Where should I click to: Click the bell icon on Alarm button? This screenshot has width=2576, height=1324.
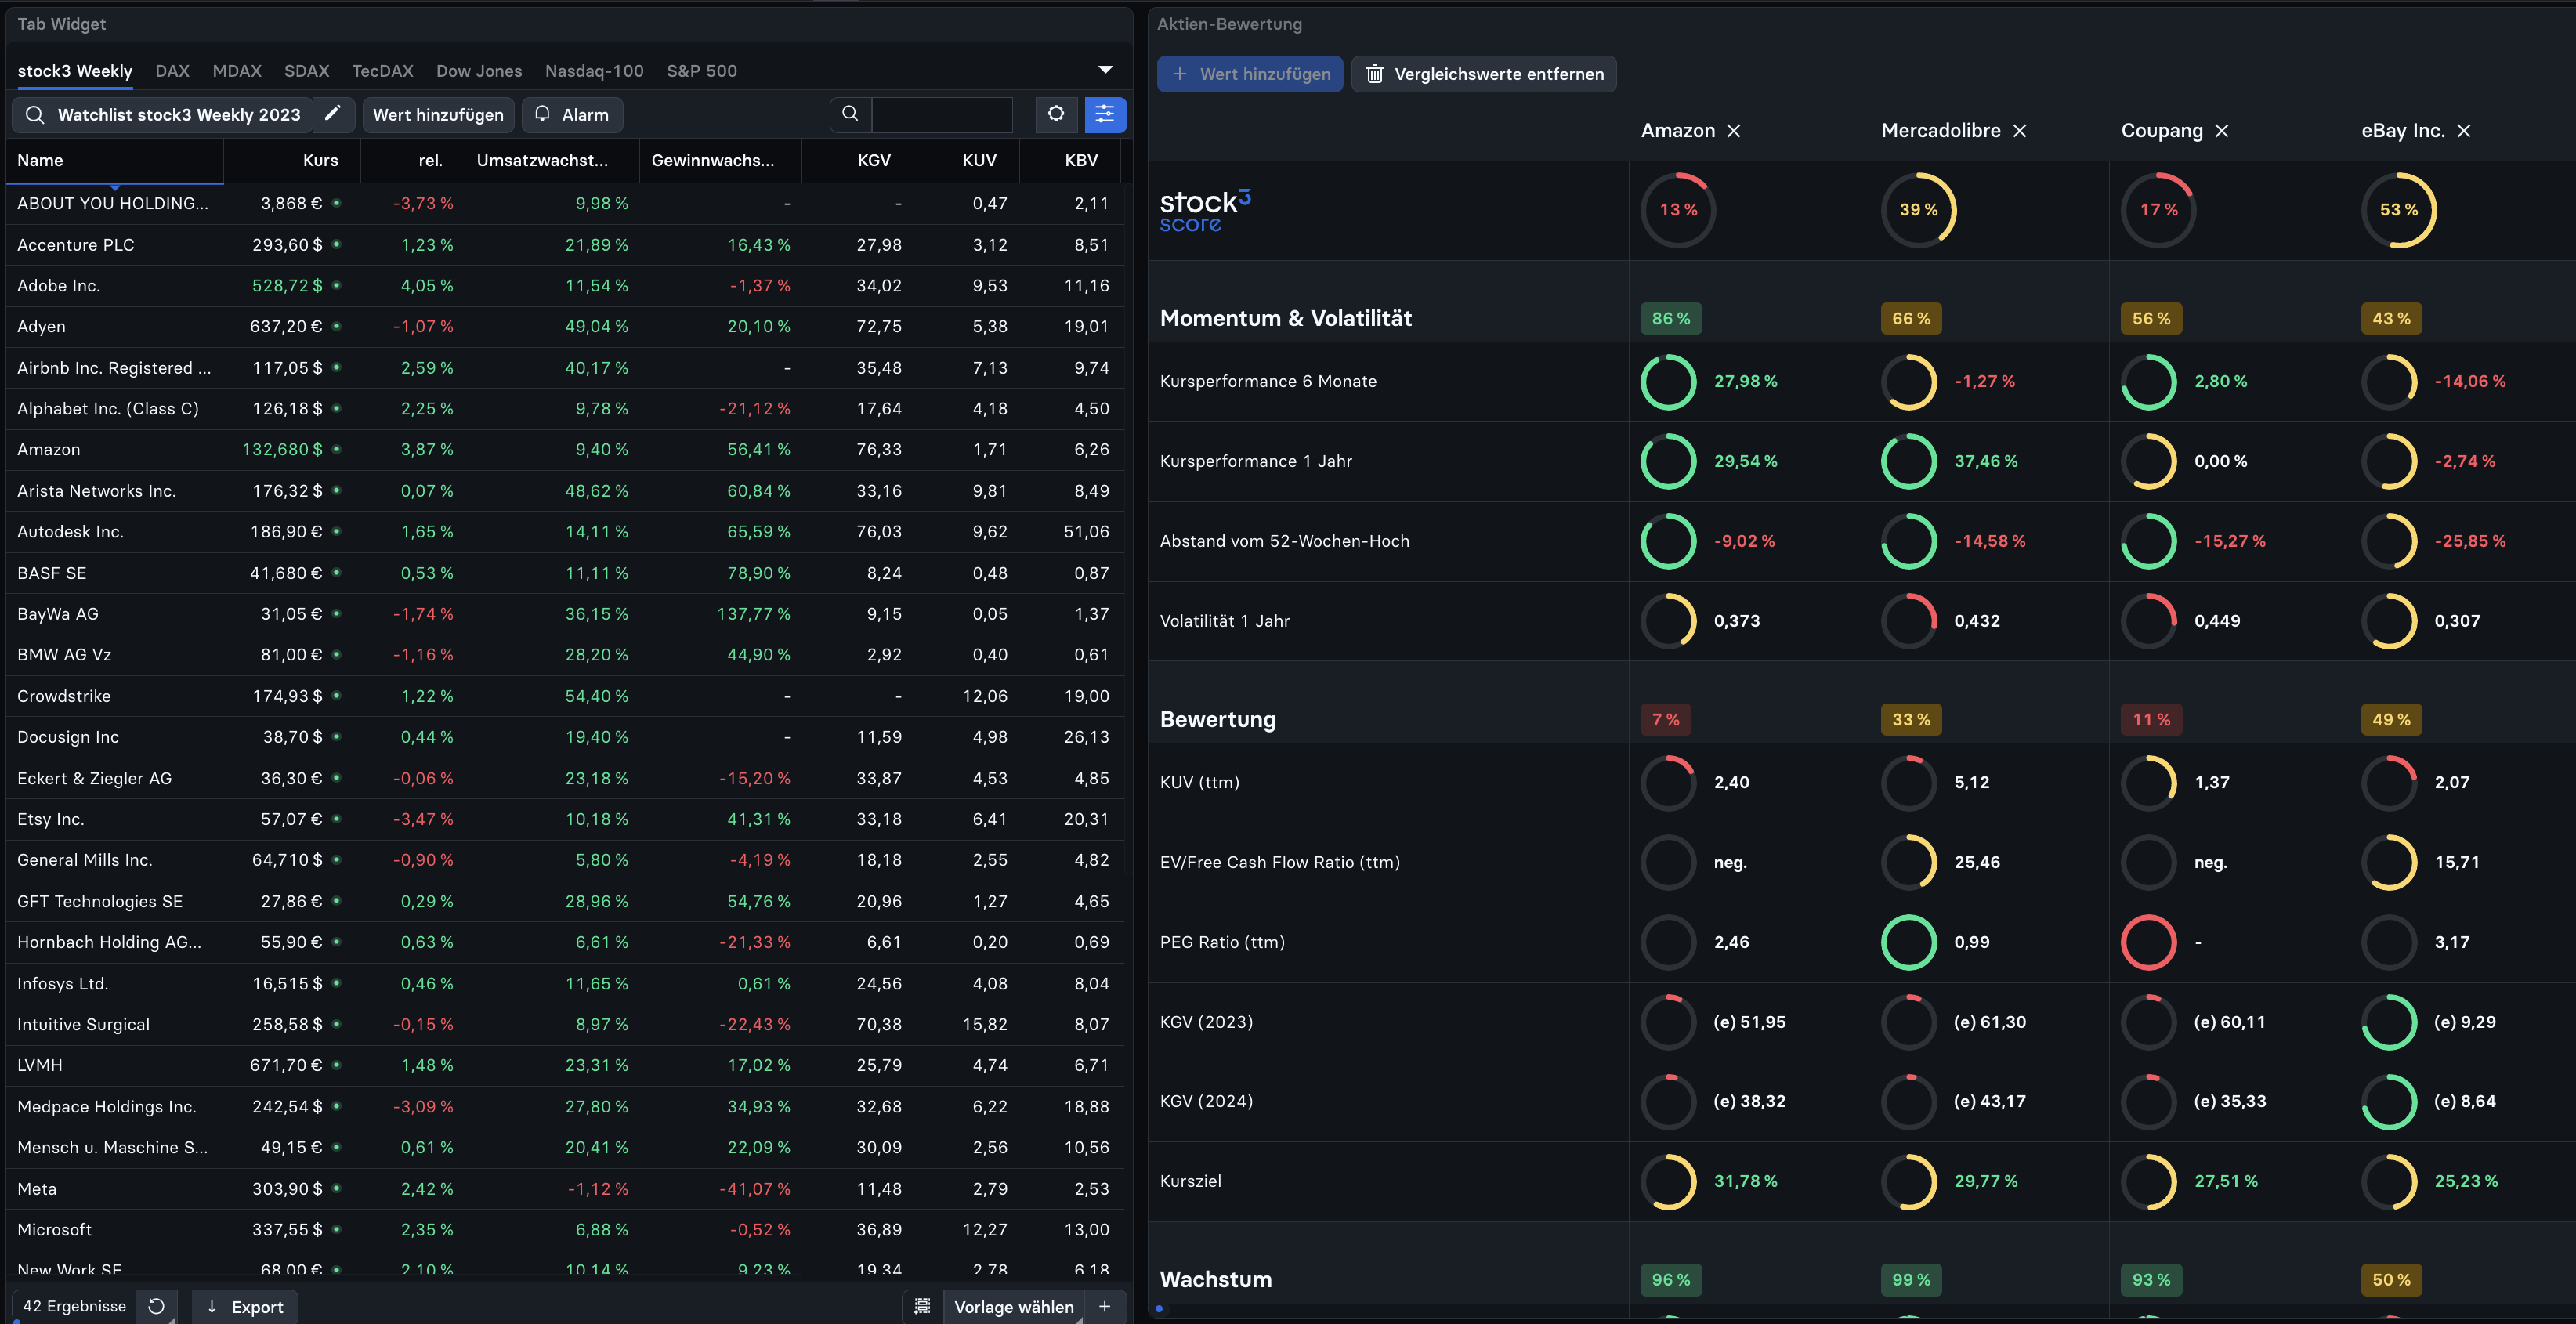tap(542, 114)
